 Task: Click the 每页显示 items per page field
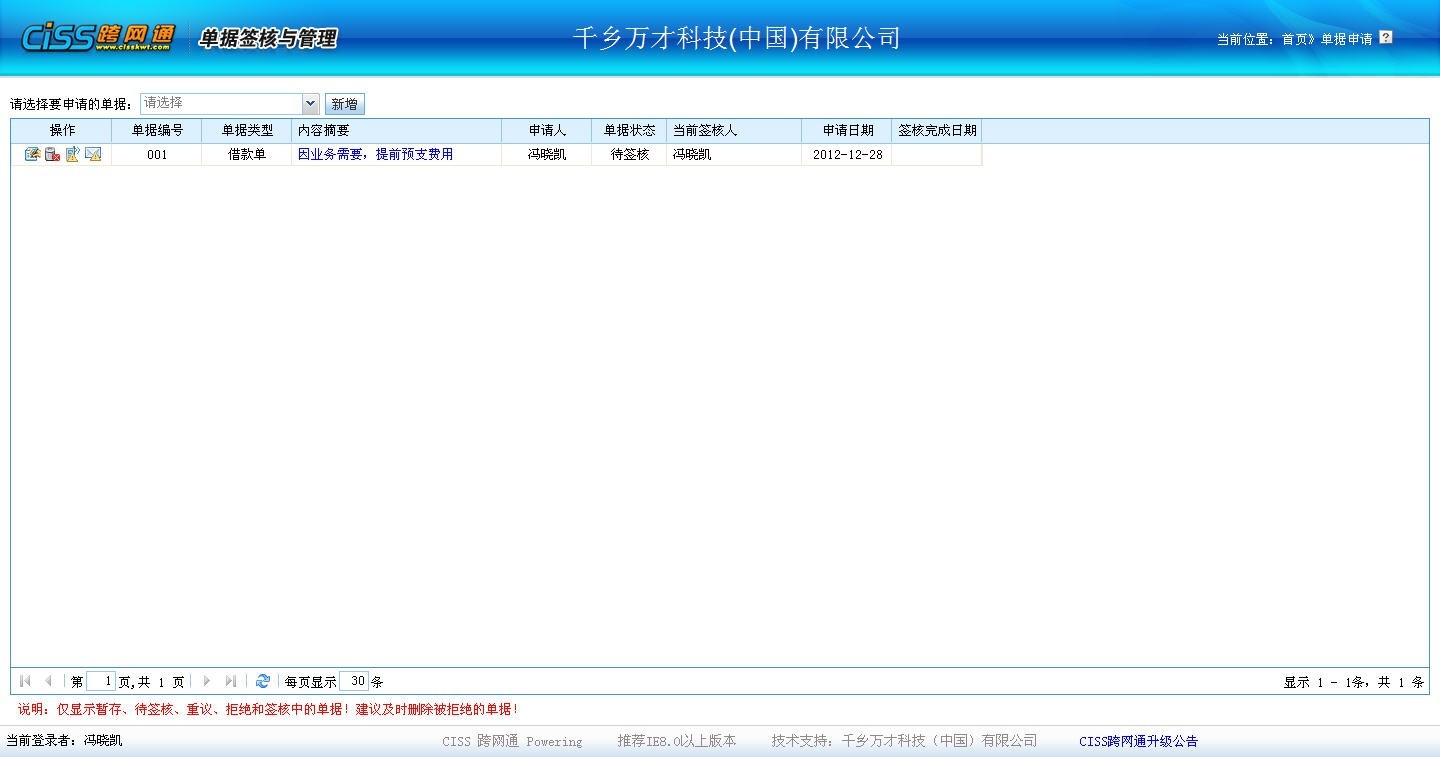[x=354, y=681]
